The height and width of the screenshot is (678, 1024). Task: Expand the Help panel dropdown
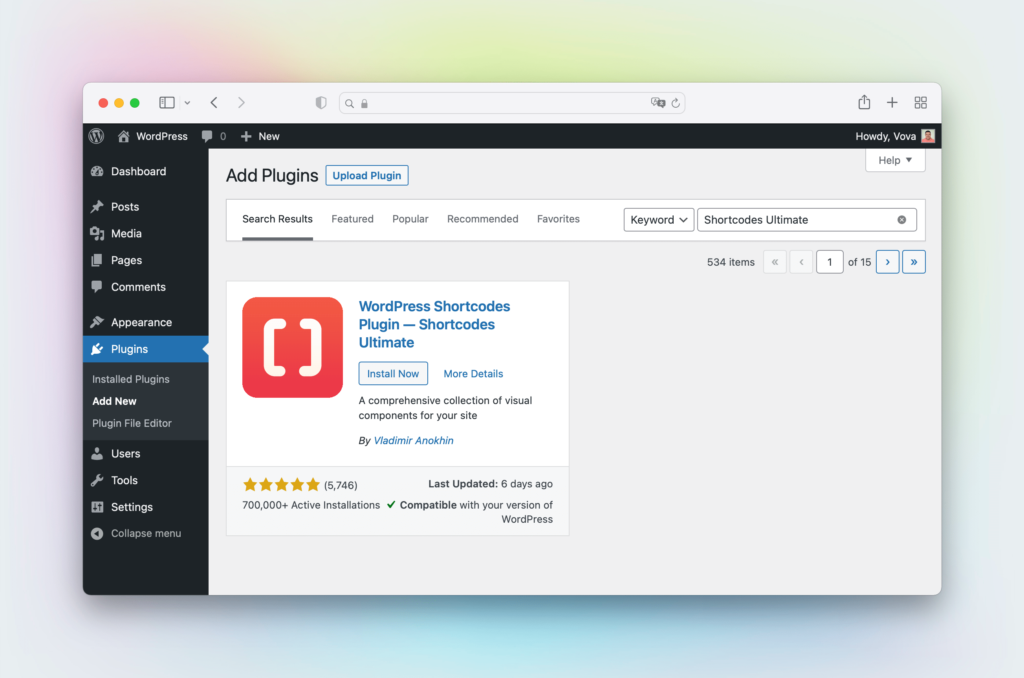[895, 160]
